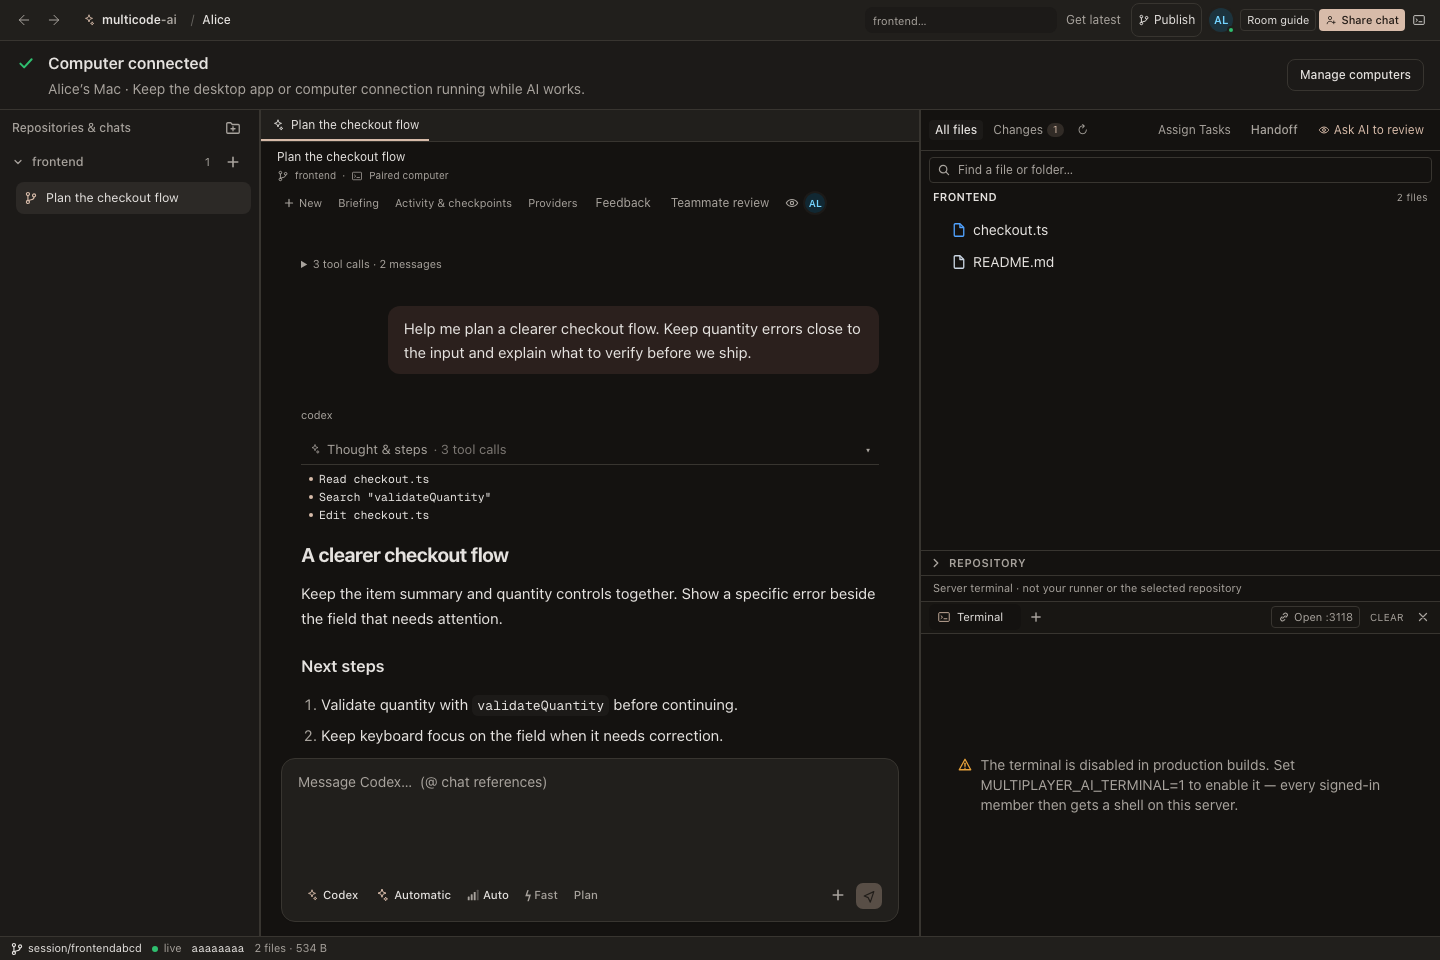Go forward with the right arrow icon

point(54,20)
